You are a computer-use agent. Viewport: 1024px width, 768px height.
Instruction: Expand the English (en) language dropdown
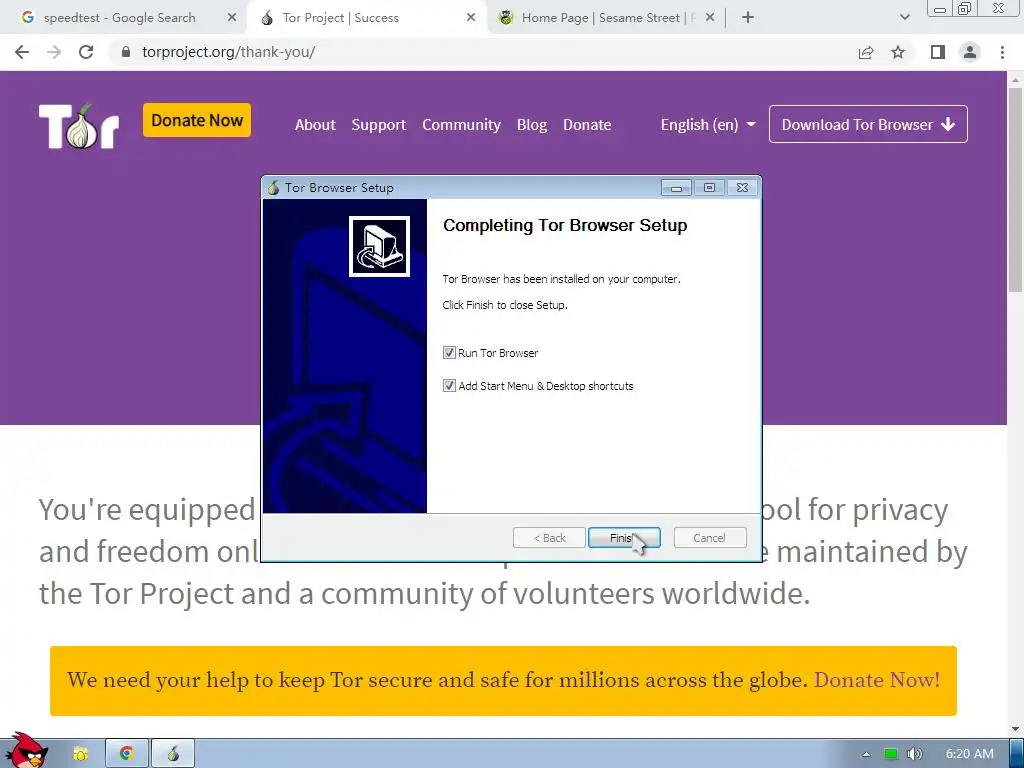(x=708, y=124)
